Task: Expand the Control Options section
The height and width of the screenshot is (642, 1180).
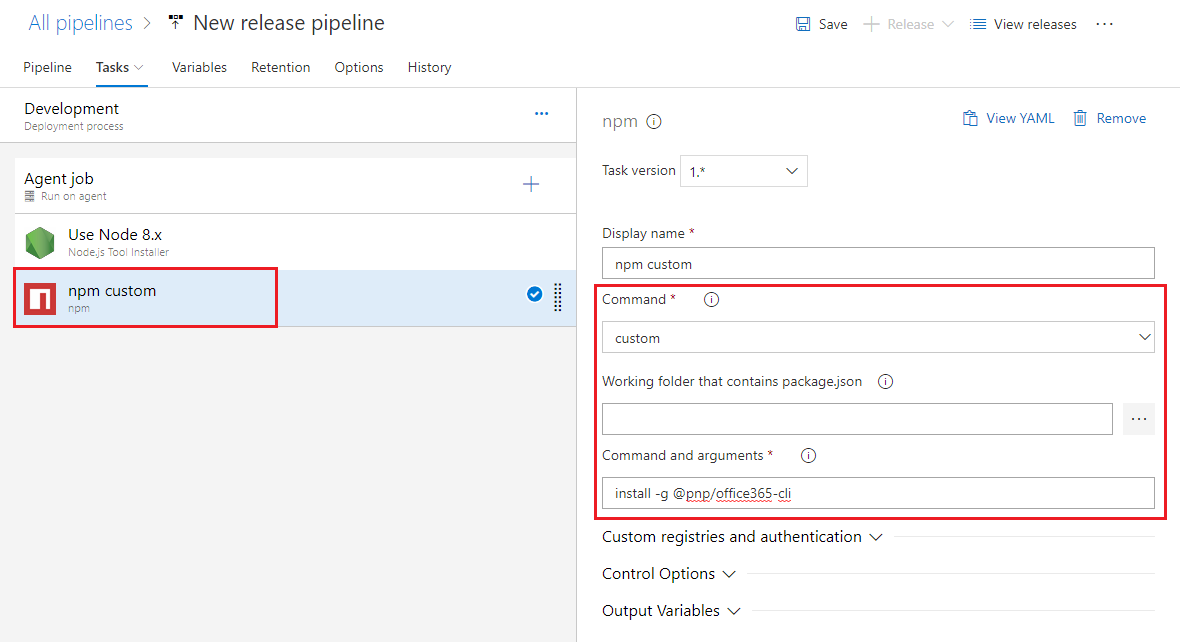Action: tap(668, 574)
